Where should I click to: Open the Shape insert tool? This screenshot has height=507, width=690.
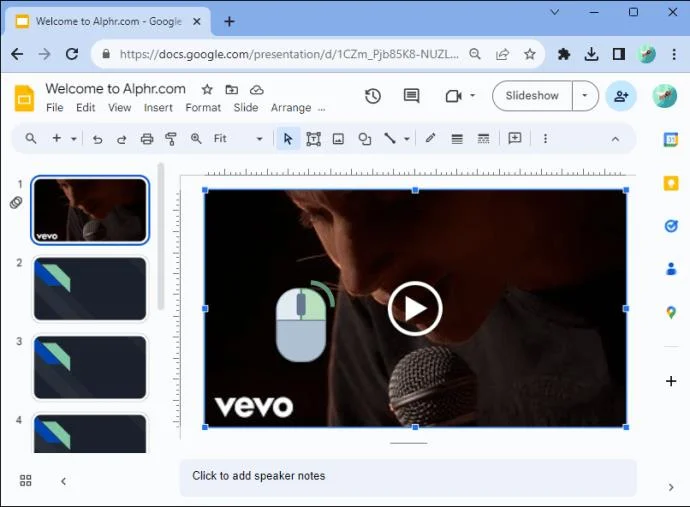click(364, 139)
